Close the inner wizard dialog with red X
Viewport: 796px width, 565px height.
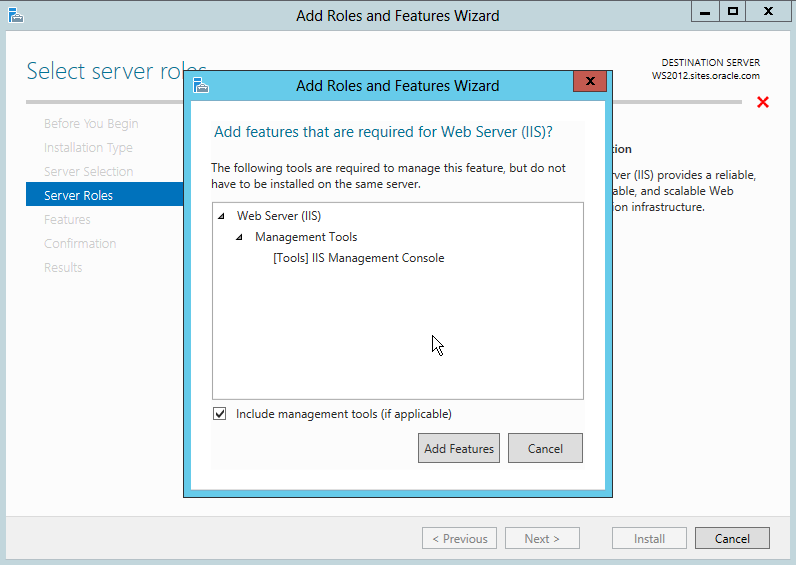pos(590,81)
